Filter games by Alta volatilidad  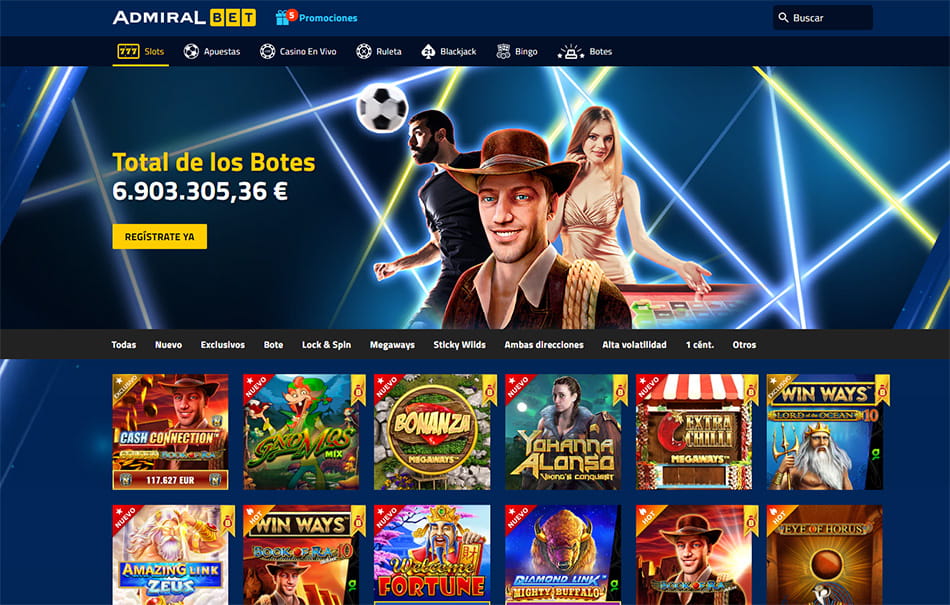[x=634, y=345]
